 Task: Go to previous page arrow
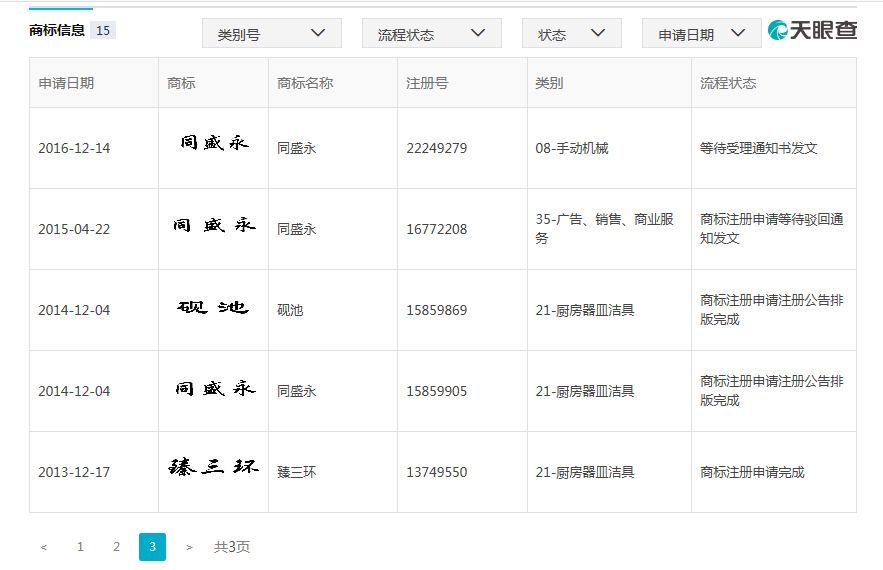[43, 547]
